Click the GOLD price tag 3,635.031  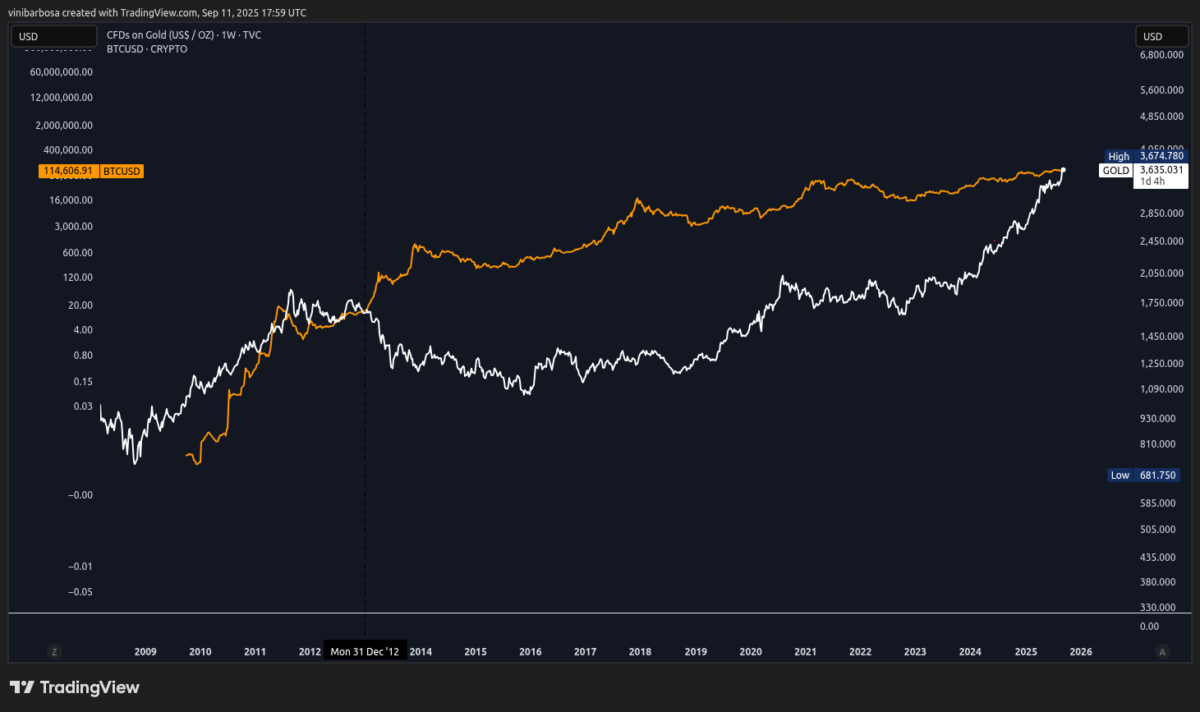pyautogui.click(x=1161, y=170)
